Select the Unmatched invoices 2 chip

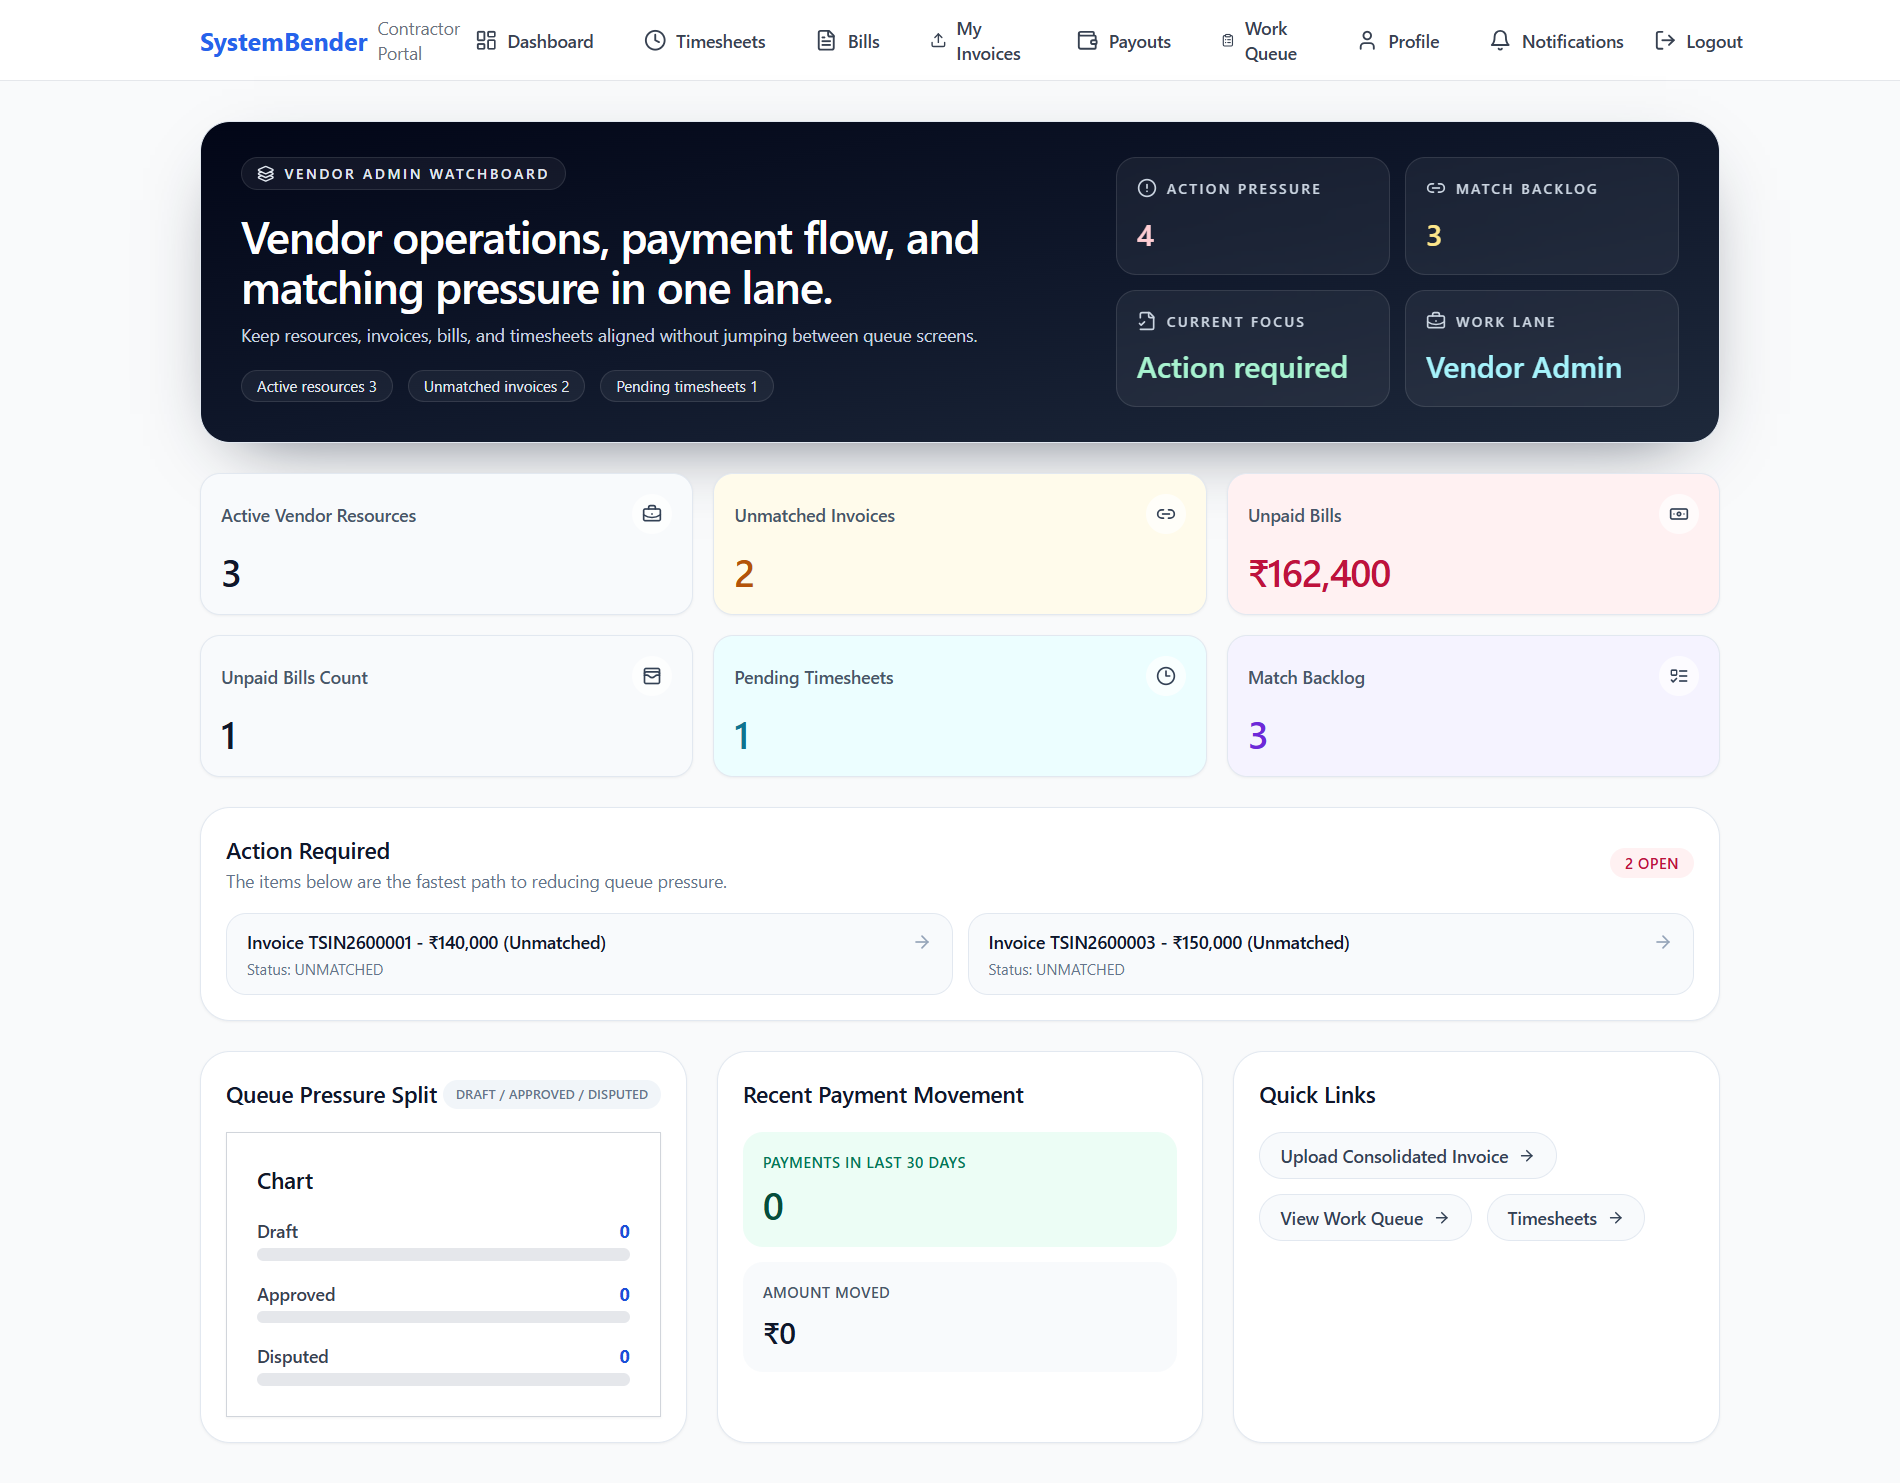496,386
